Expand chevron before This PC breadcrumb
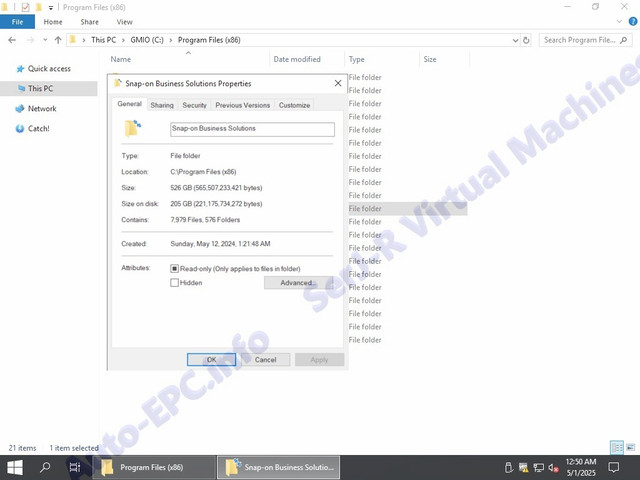Image resolution: width=640 pixels, height=480 pixels. coord(84,40)
